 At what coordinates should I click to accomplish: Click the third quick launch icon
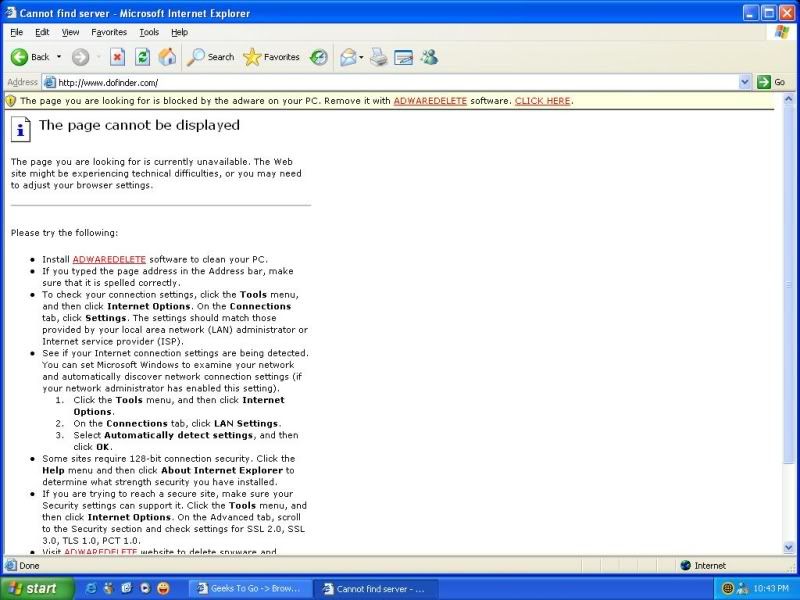[127, 588]
